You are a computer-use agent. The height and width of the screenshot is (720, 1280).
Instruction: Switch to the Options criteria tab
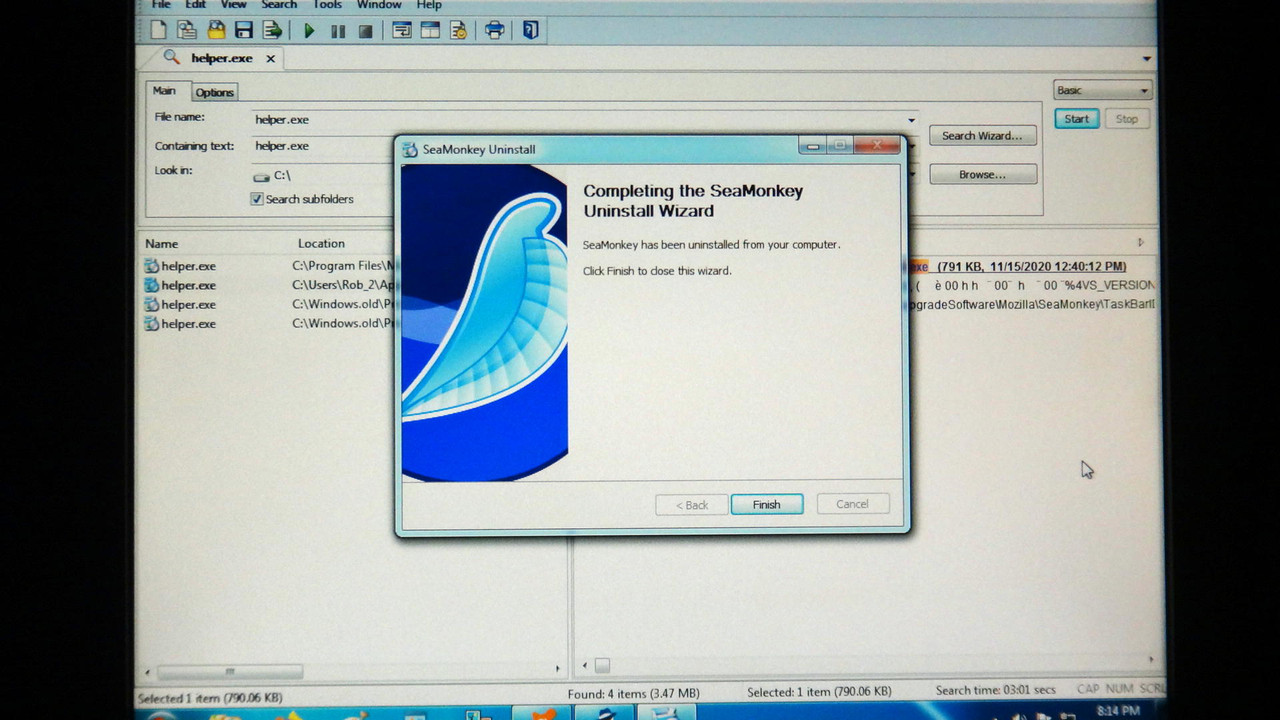coord(214,92)
